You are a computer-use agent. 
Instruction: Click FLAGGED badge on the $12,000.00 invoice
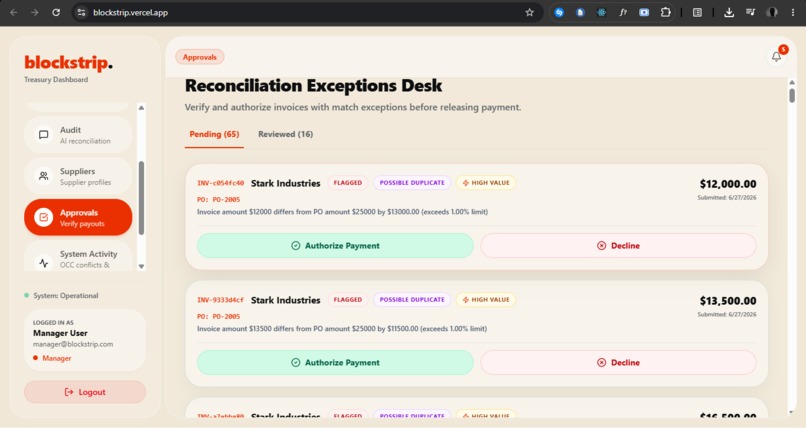(348, 183)
